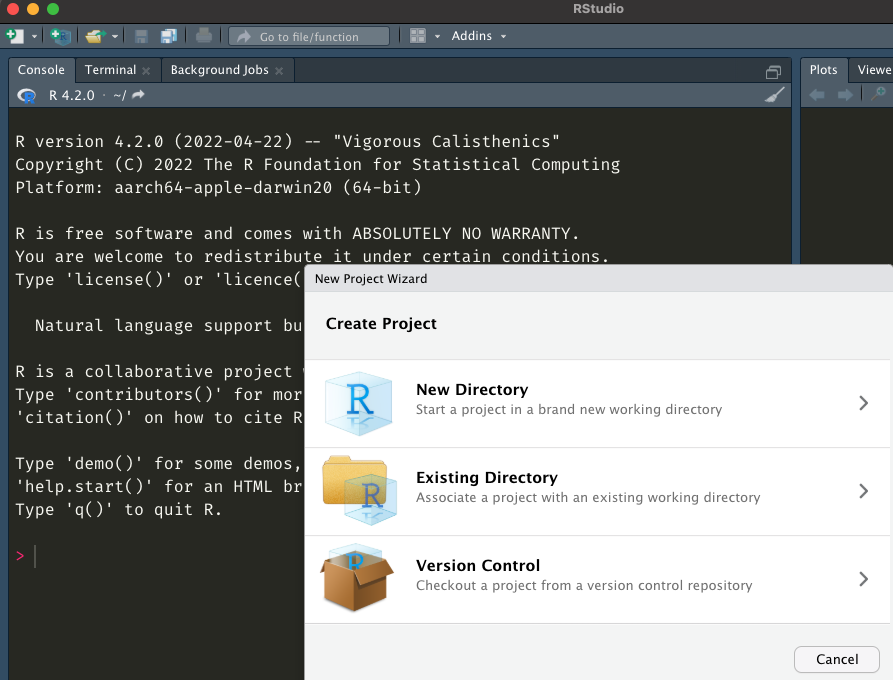
Task: Click the Zoom magnifier icon in Plots
Action: click(x=878, y=94)
